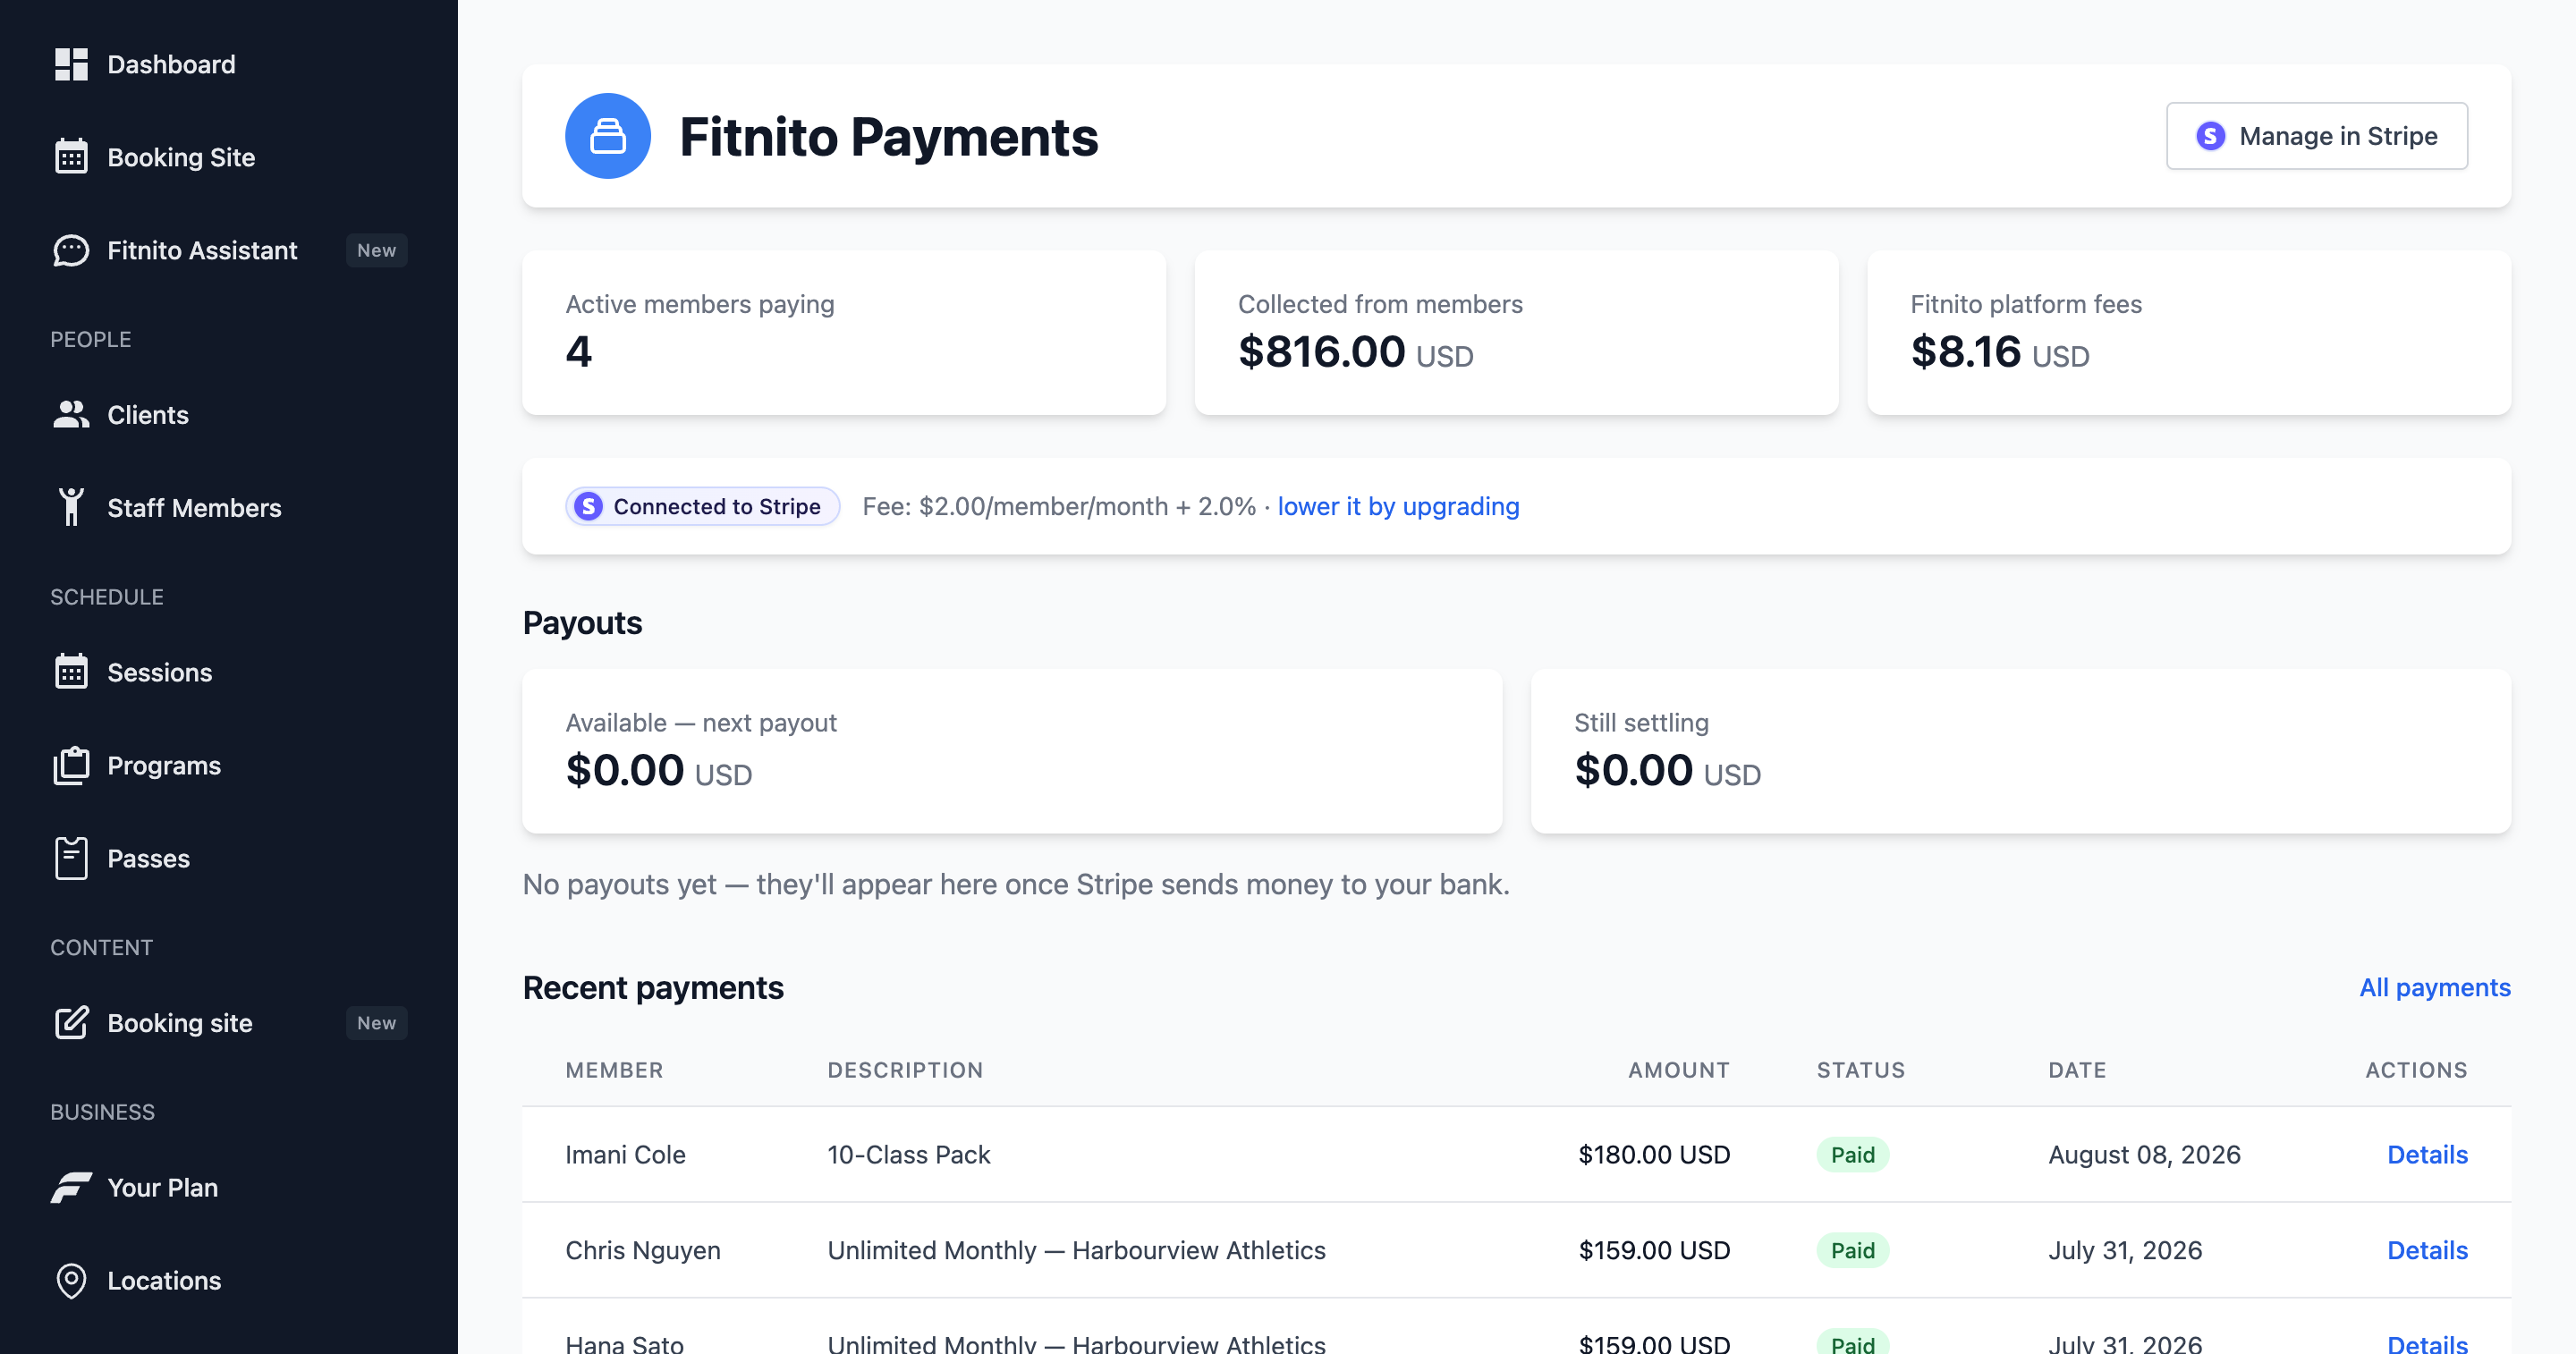Image resolution: width=2576 pixels, height=1354 pixels.
Task: Click the Paid status for Chris Nguyen
Action: [1852, 1251]
